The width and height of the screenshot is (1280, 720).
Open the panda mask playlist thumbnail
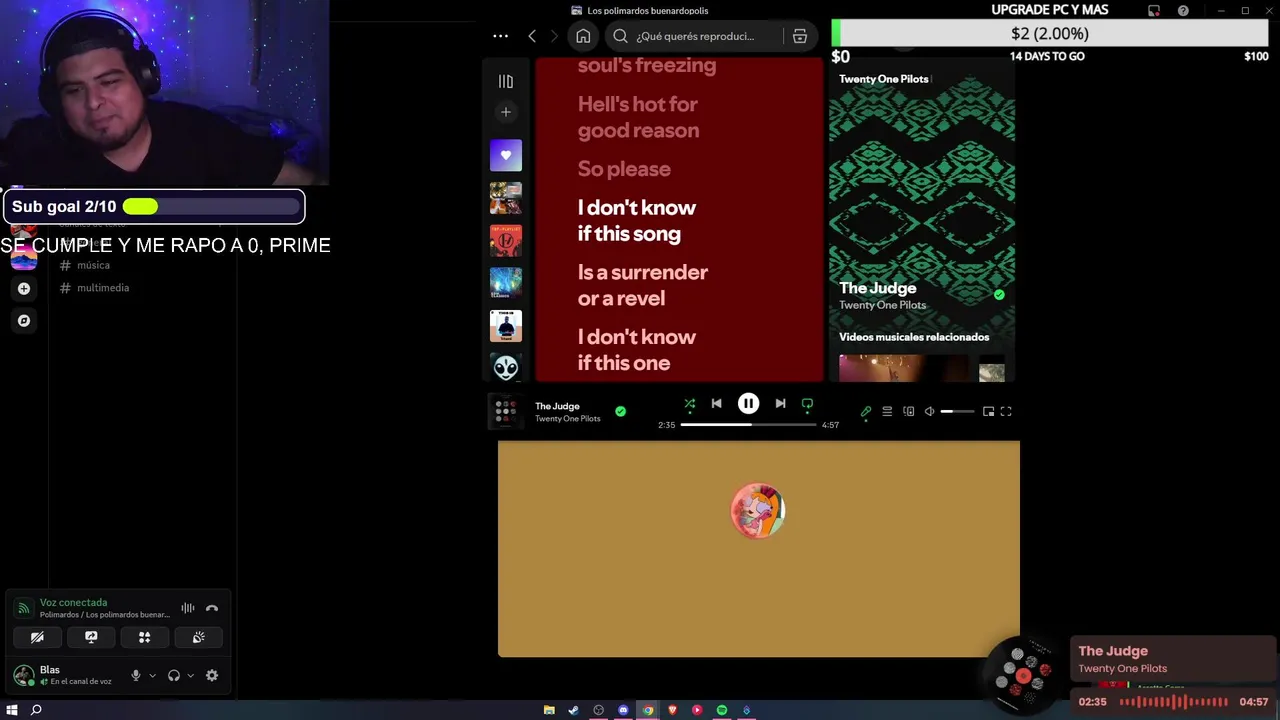(x=506, y=368)
